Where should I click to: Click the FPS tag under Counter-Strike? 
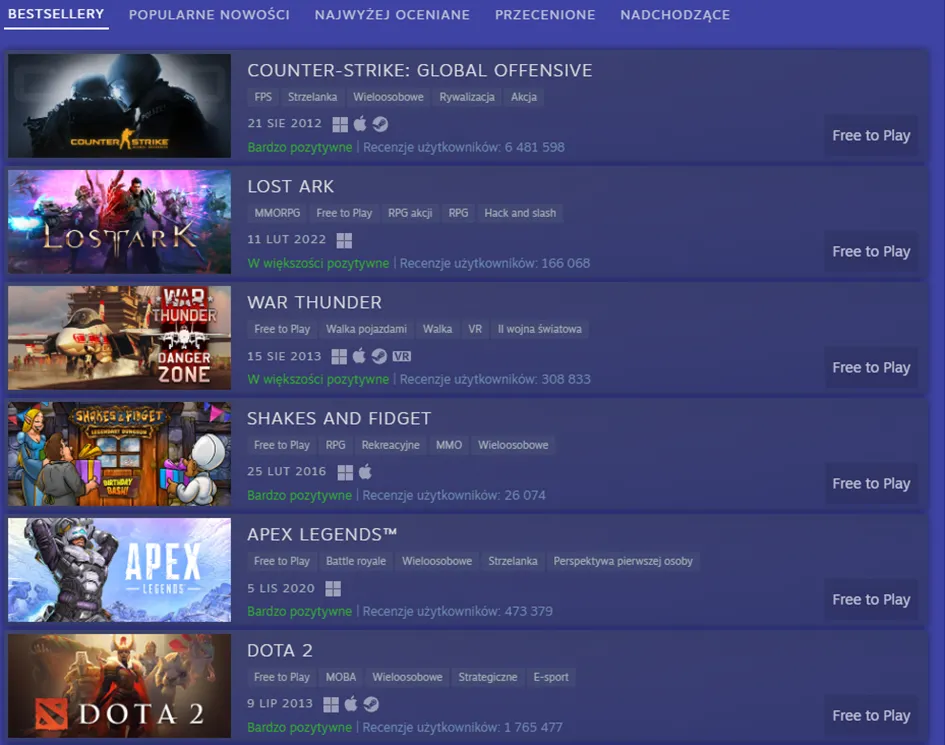(263, 97)
